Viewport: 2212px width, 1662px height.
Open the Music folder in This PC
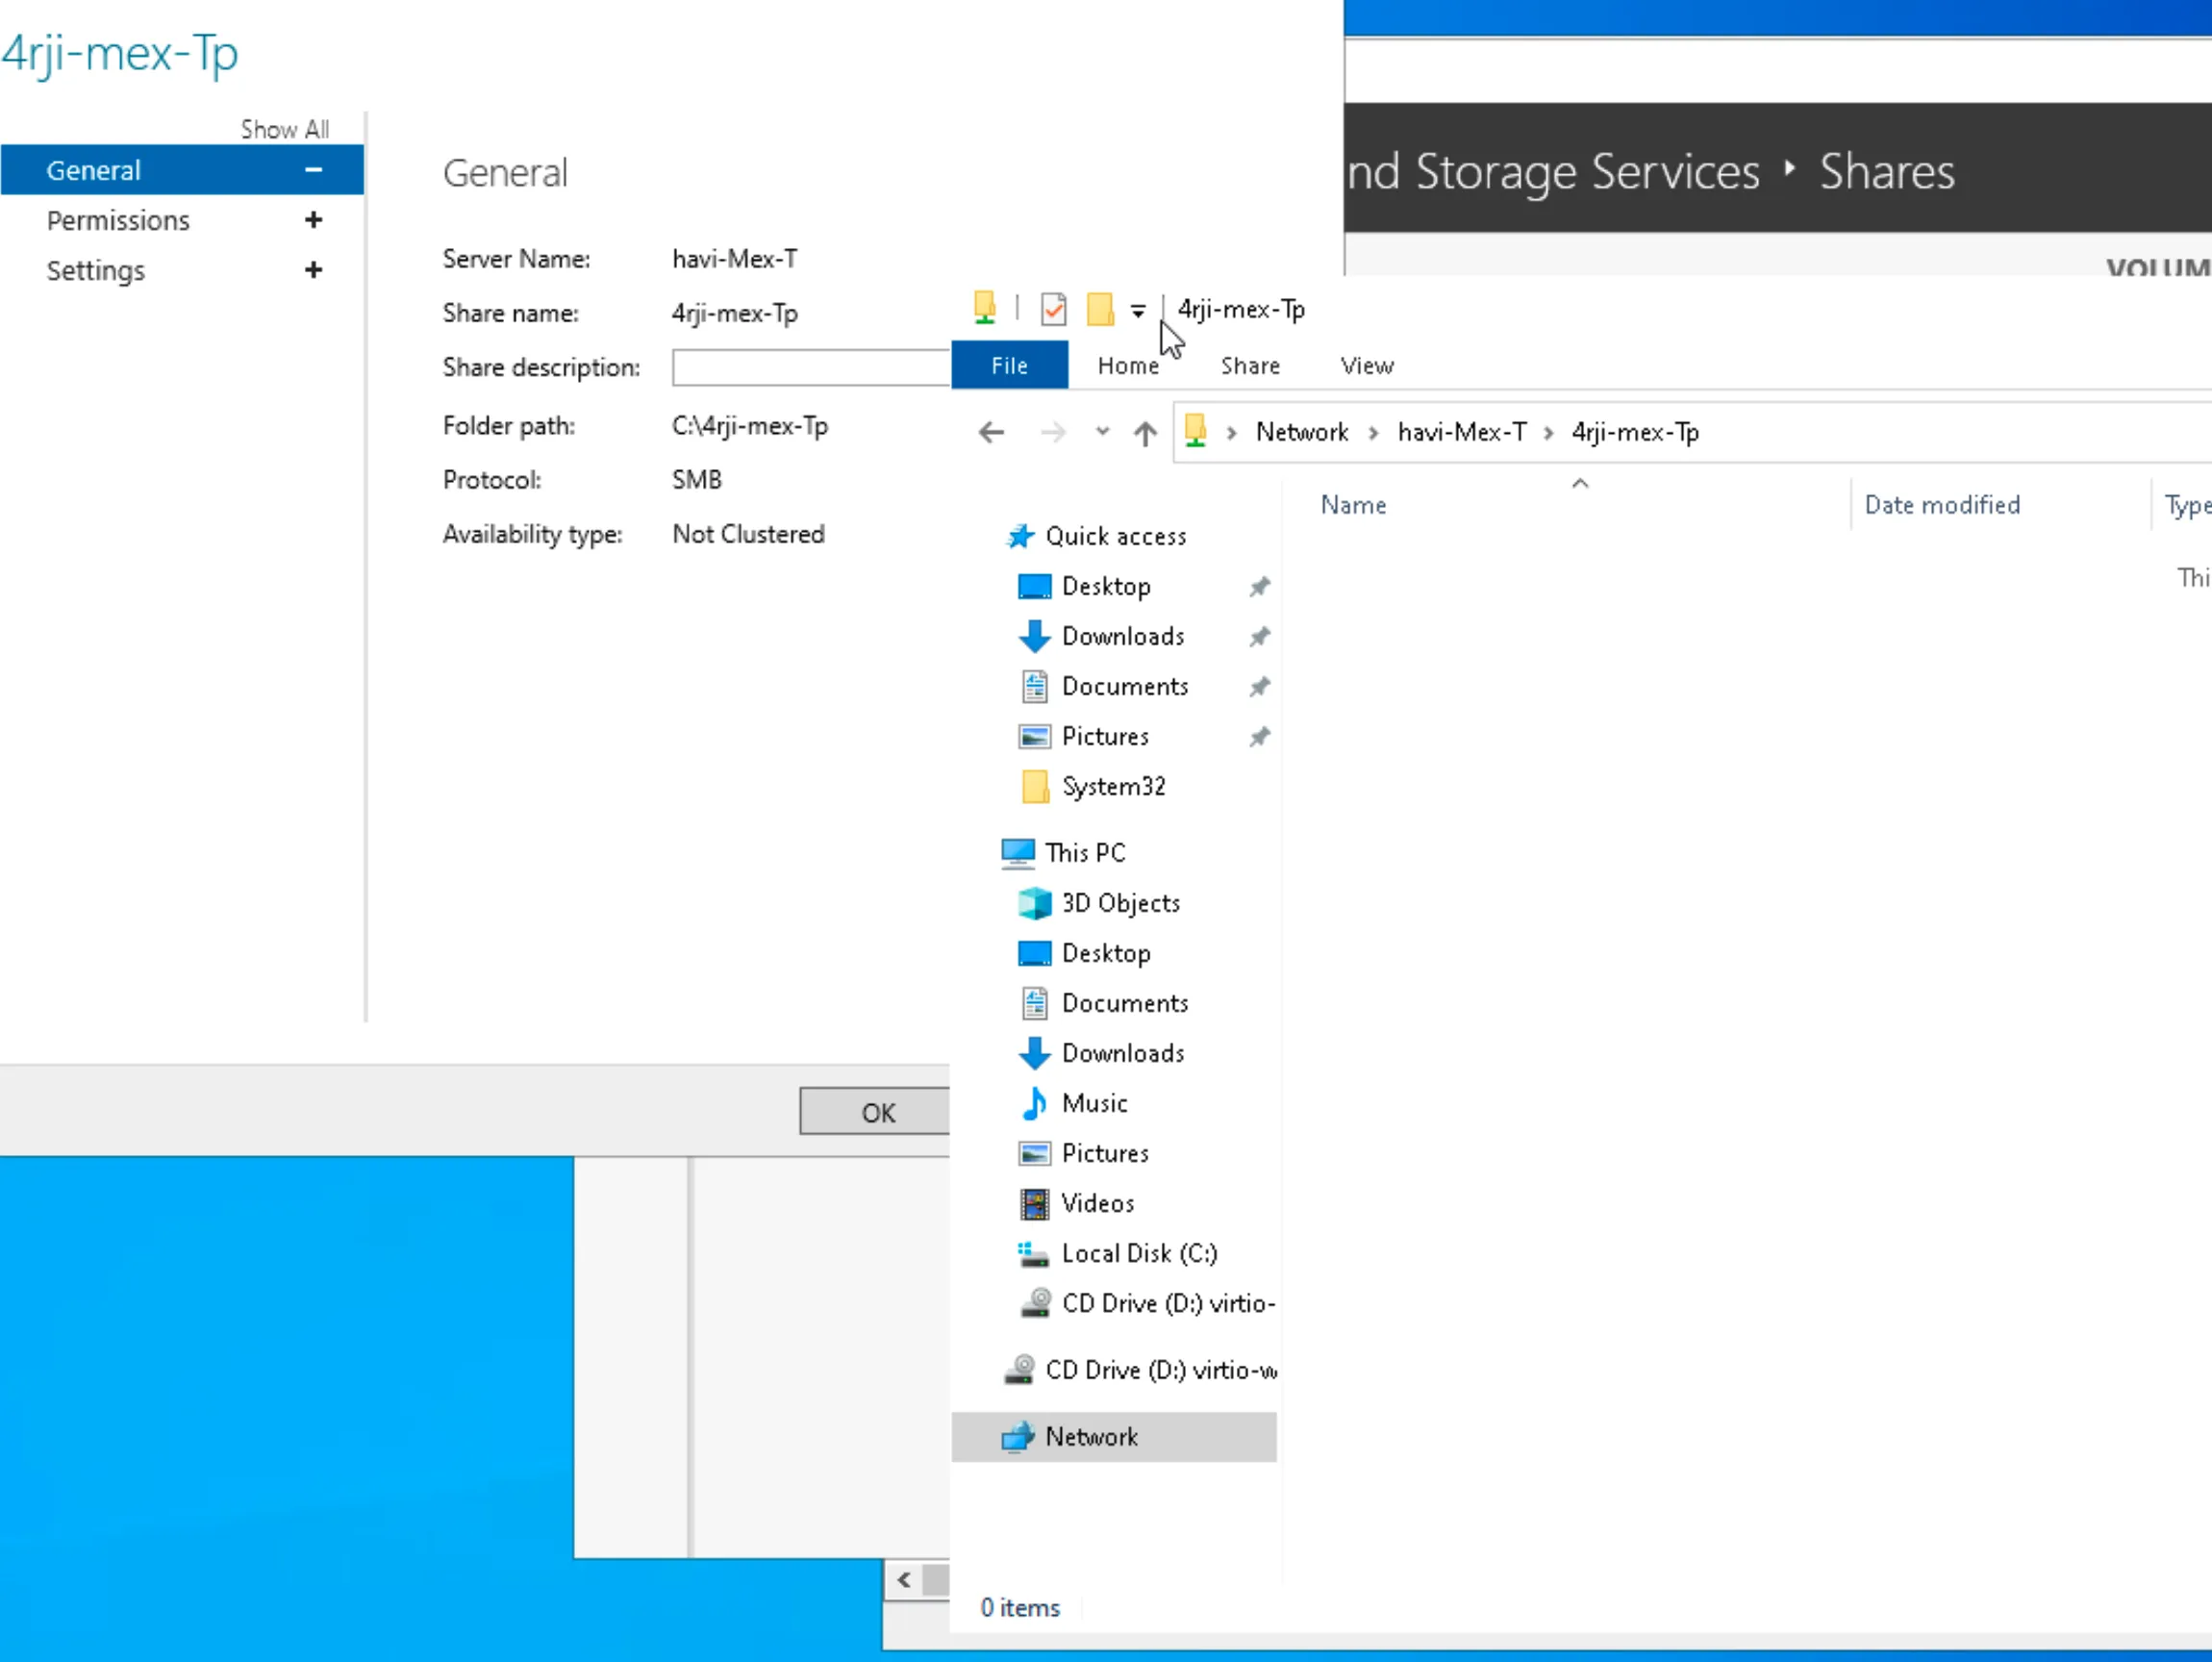tap(1094, 1103)
